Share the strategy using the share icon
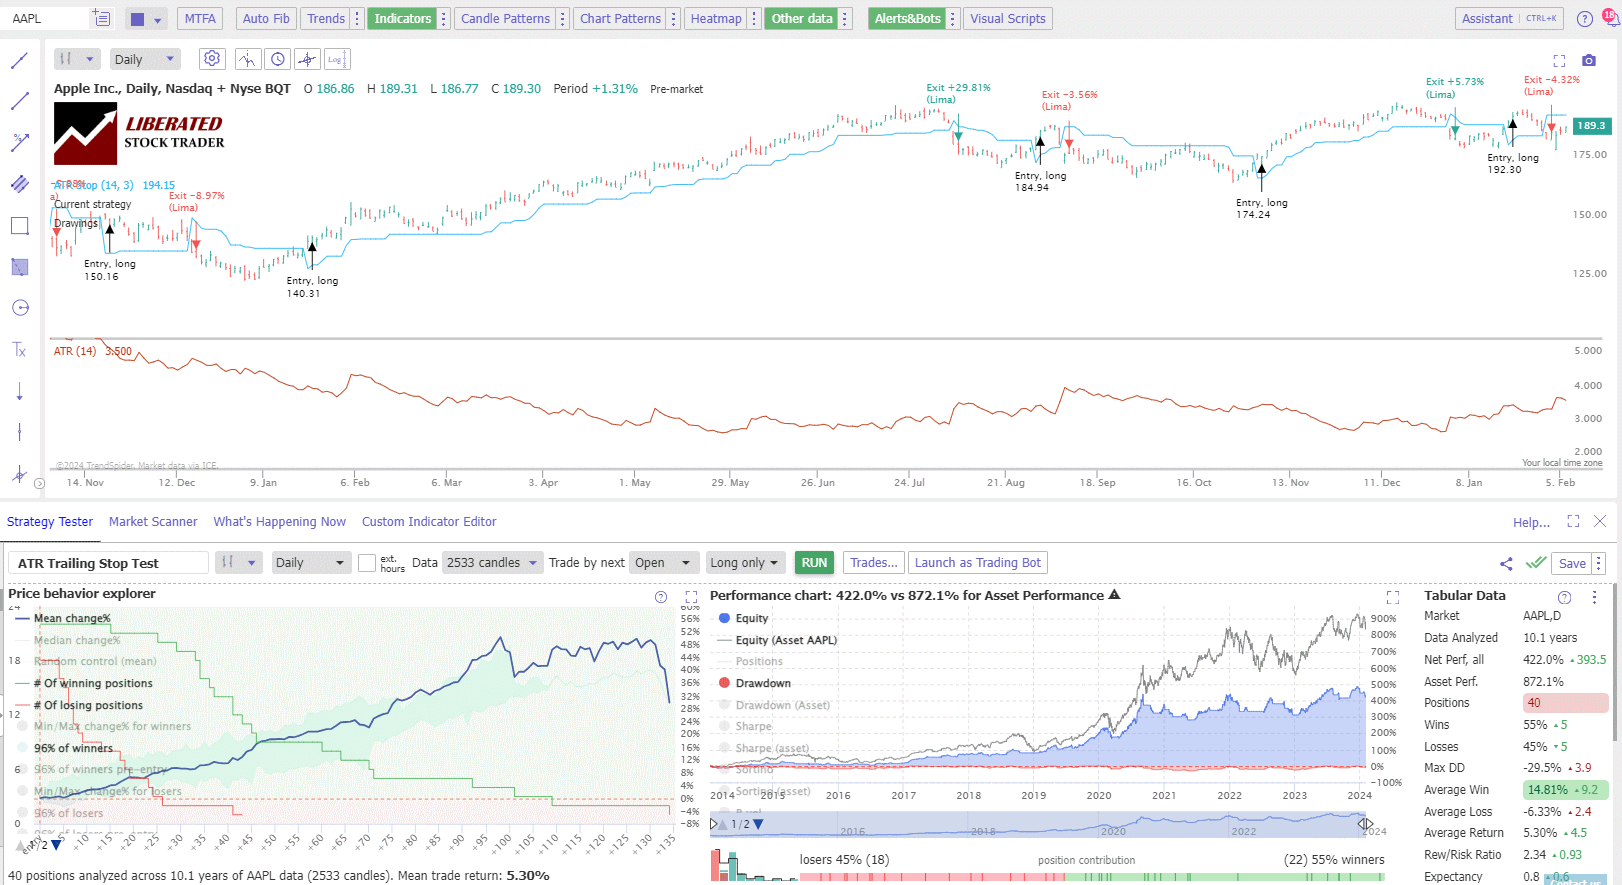The image size is (1622, 885). coord(1506,563)
